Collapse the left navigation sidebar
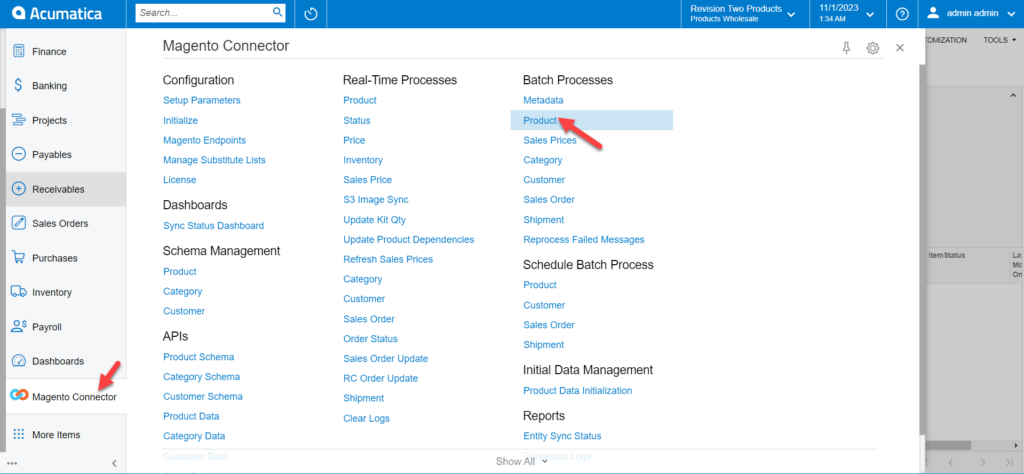Image resolution: width=1024 pixels, height=474 pixels. click(114, 464)
